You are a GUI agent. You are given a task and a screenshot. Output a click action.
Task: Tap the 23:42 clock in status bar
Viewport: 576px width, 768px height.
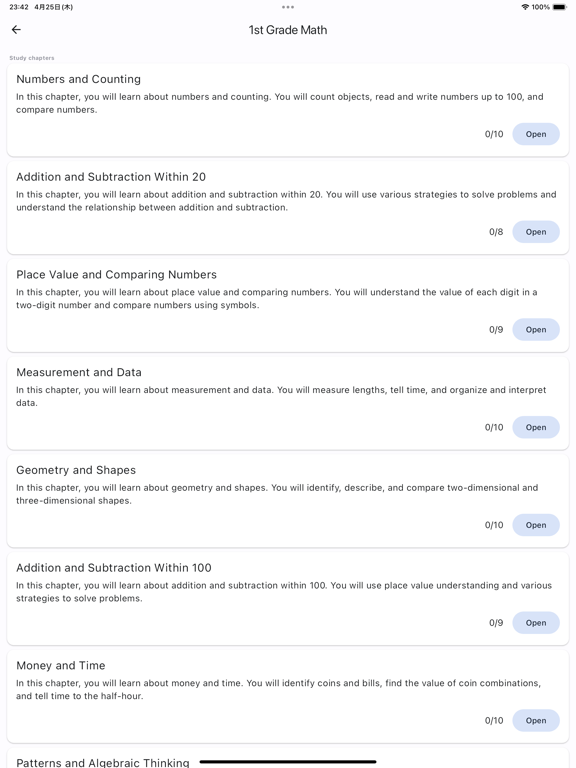pyautogui.click(x=19, y=7)
